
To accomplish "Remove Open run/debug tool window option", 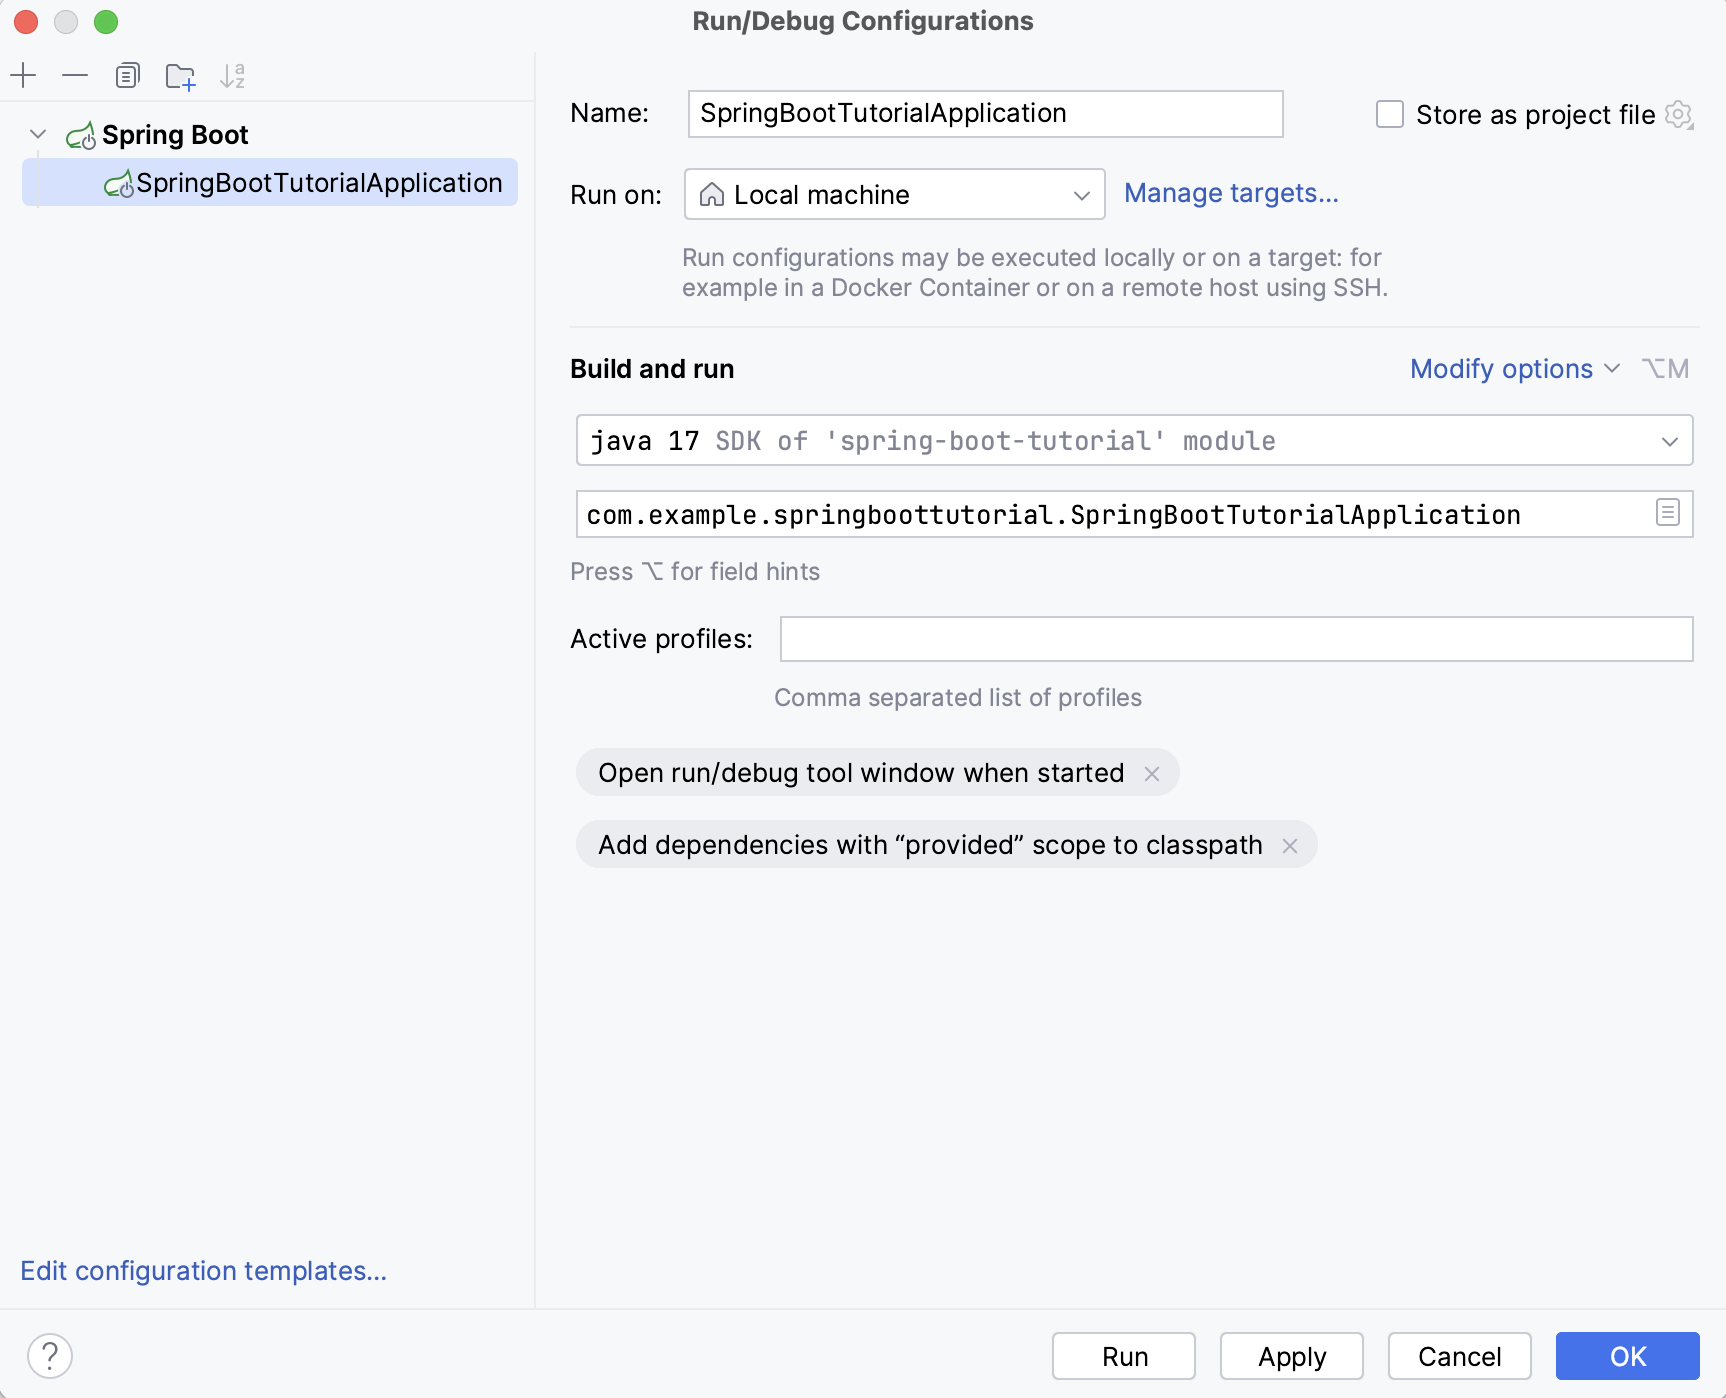I will (x=1152, y=772).
